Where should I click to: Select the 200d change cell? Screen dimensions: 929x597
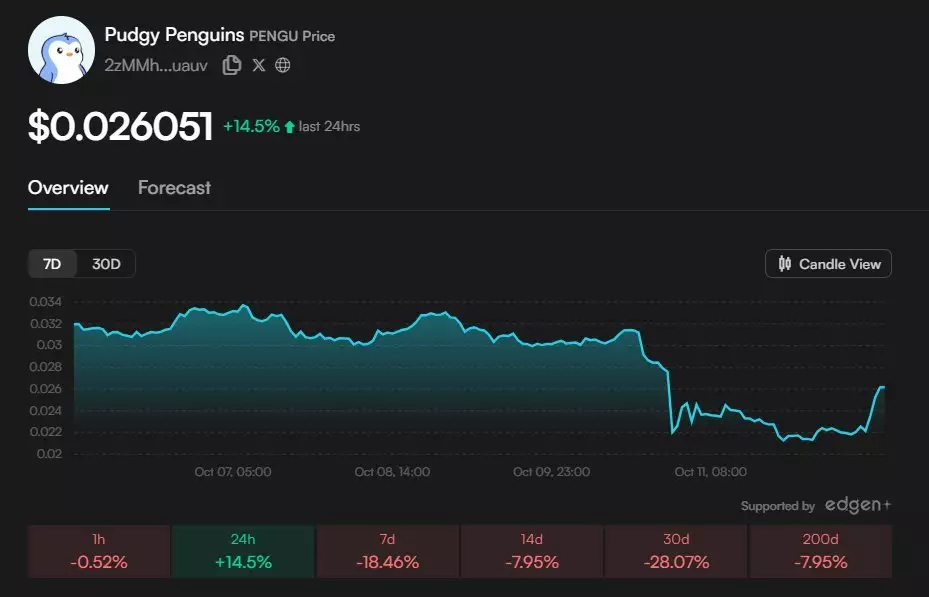tap(820, 551)
